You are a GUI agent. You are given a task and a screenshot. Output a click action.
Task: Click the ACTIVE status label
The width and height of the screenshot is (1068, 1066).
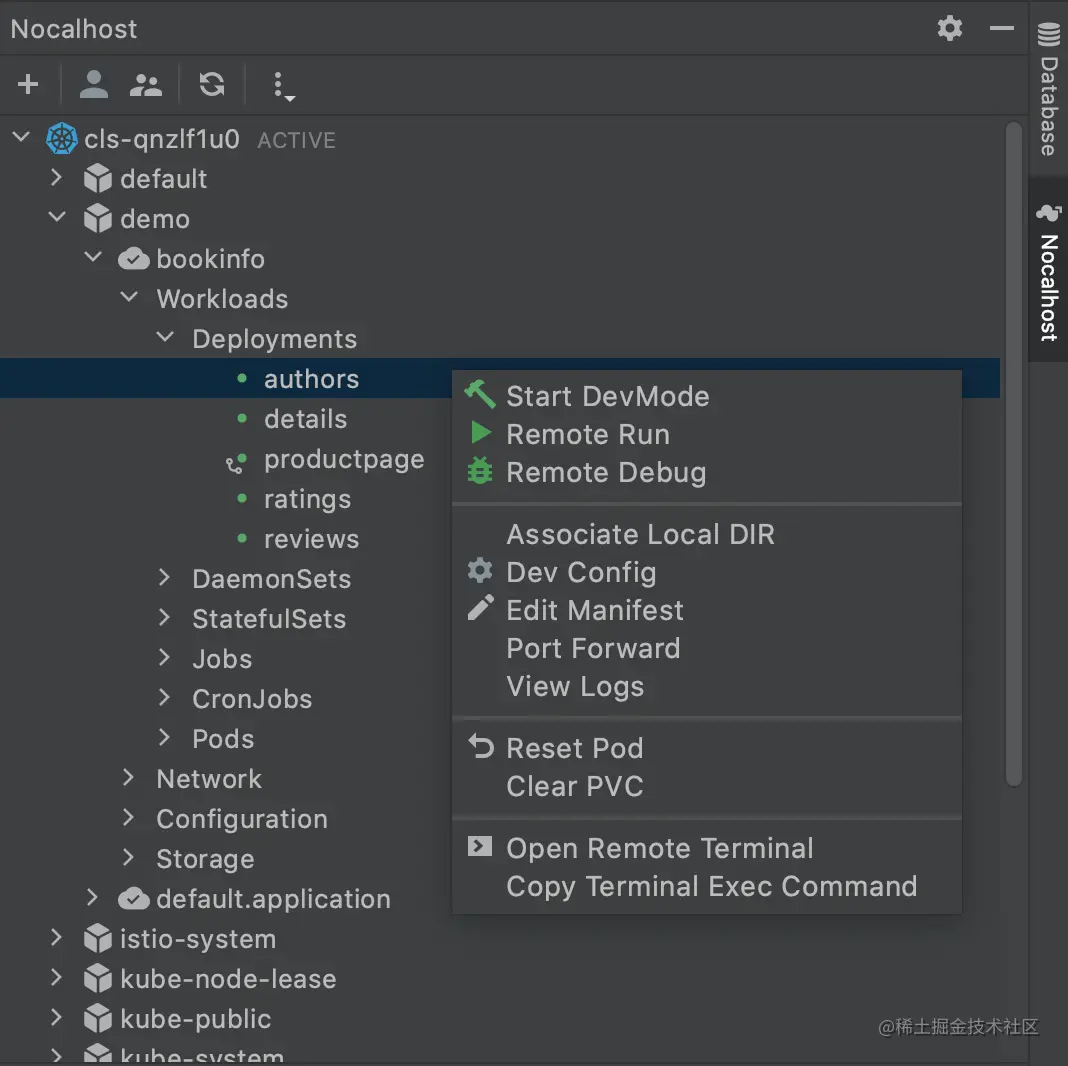(x=296, y=140)
